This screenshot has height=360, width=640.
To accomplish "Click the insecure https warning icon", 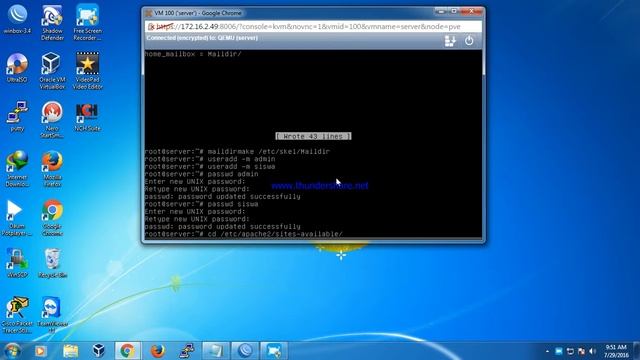I will [151, 27].
